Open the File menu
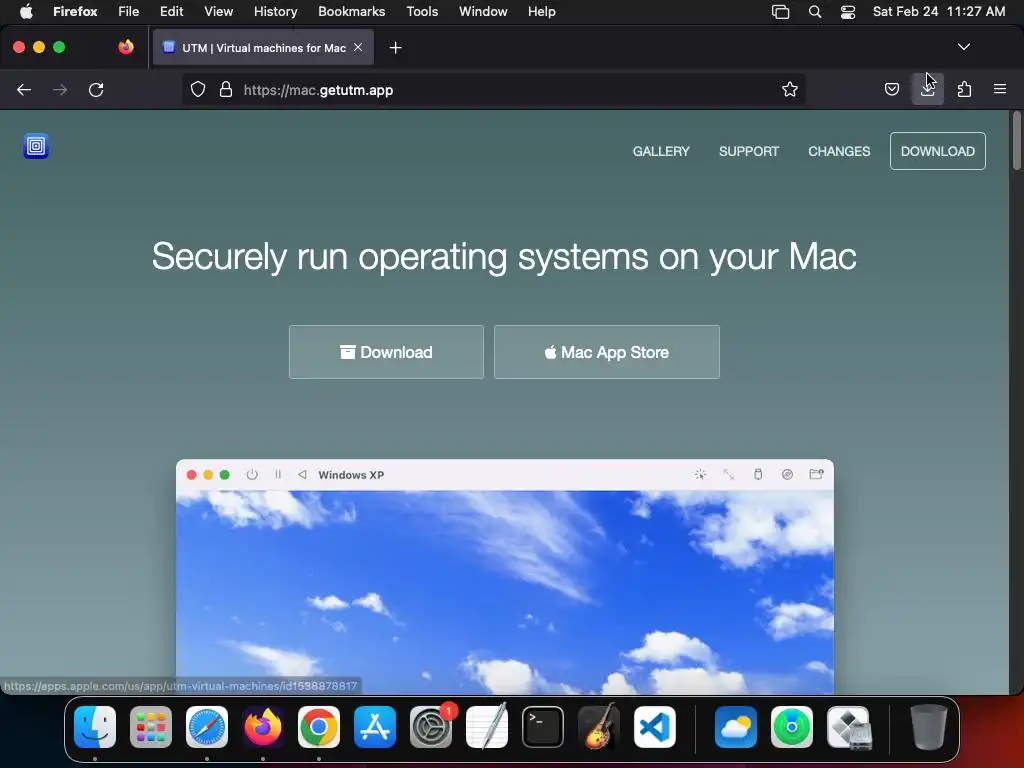1024x768 pixels. pyautogui.click(x=129, y=11)
